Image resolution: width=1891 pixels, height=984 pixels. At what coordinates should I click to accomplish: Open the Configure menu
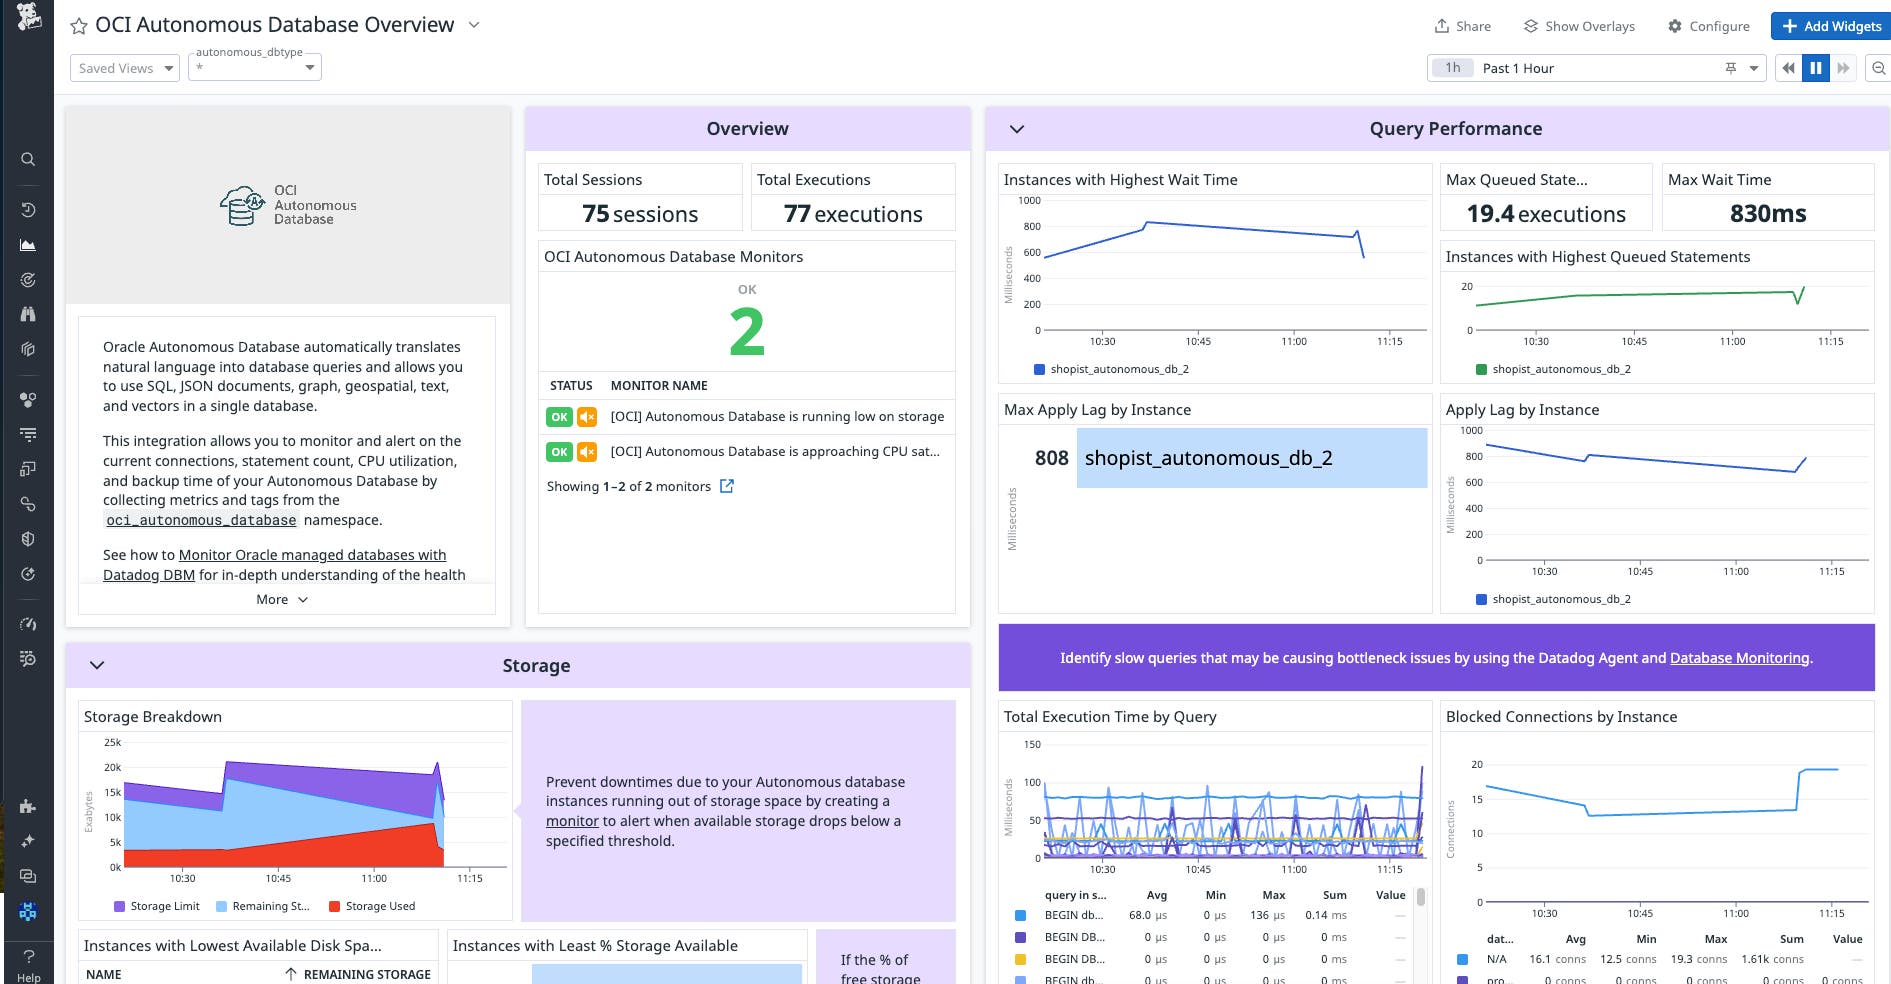click(x=1709, y=26)
